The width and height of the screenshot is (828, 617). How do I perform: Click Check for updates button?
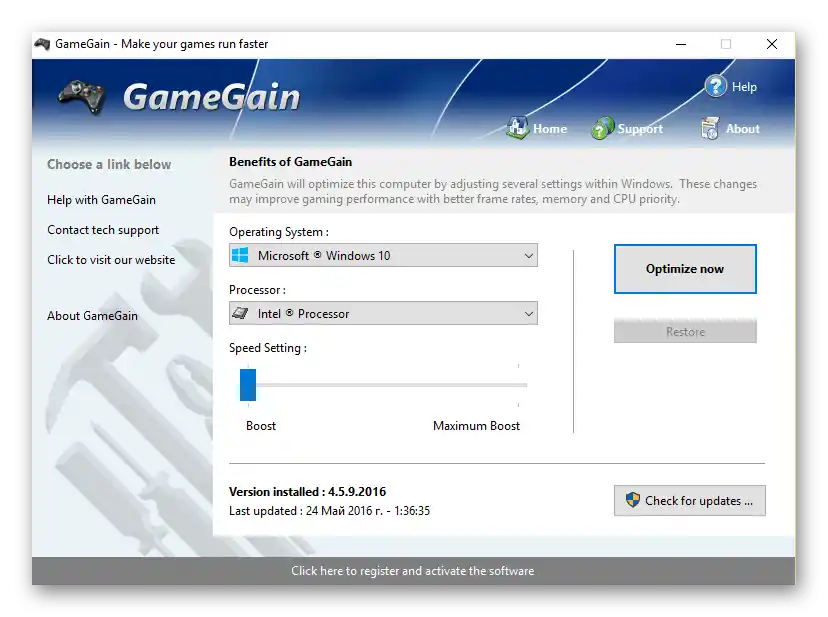[689, 500]
